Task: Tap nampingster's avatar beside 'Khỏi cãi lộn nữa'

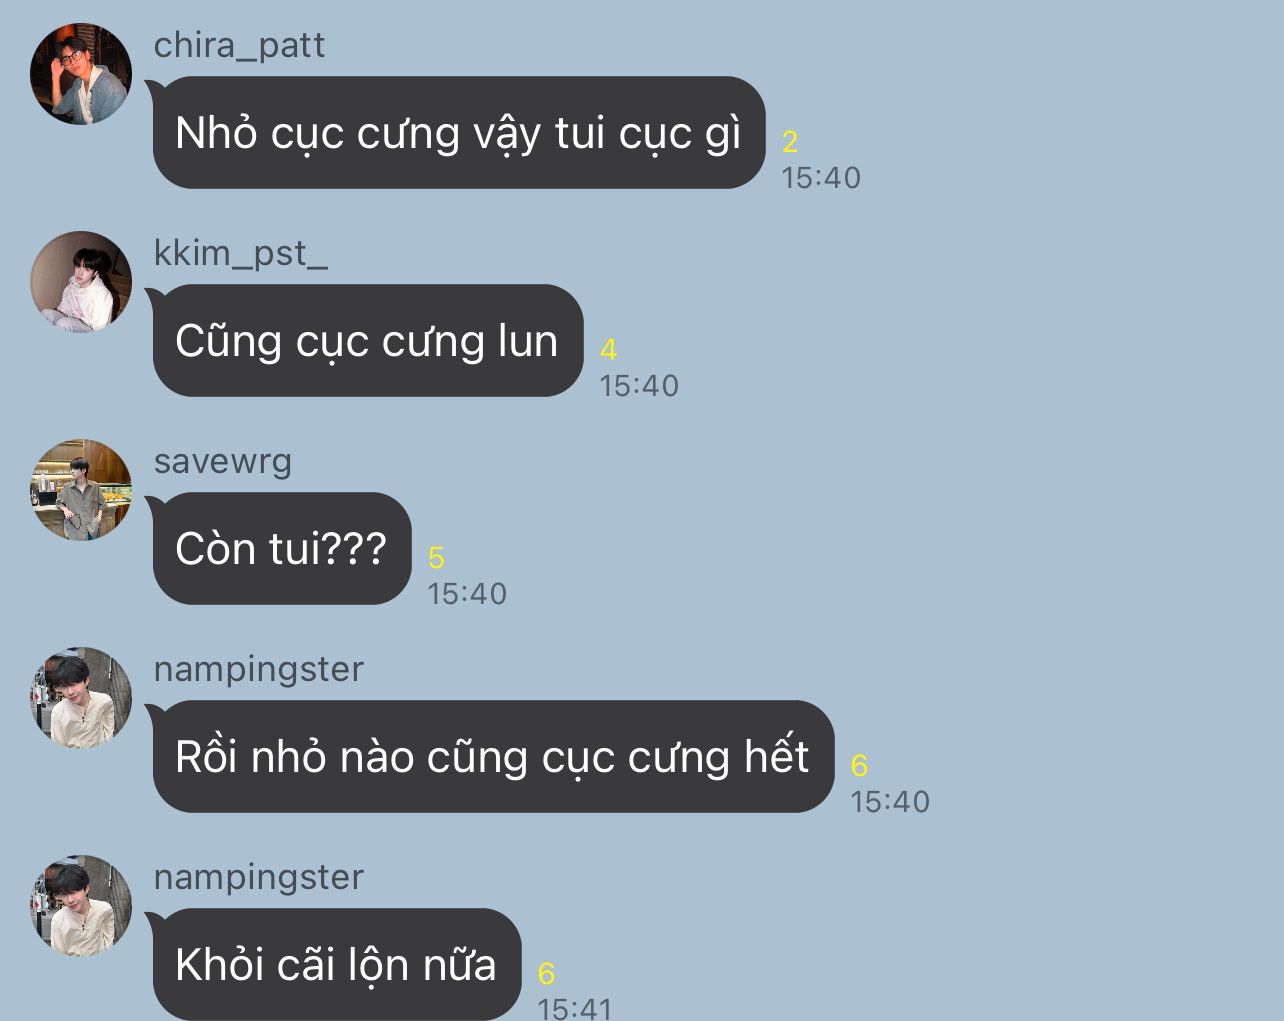Action: 81,906
